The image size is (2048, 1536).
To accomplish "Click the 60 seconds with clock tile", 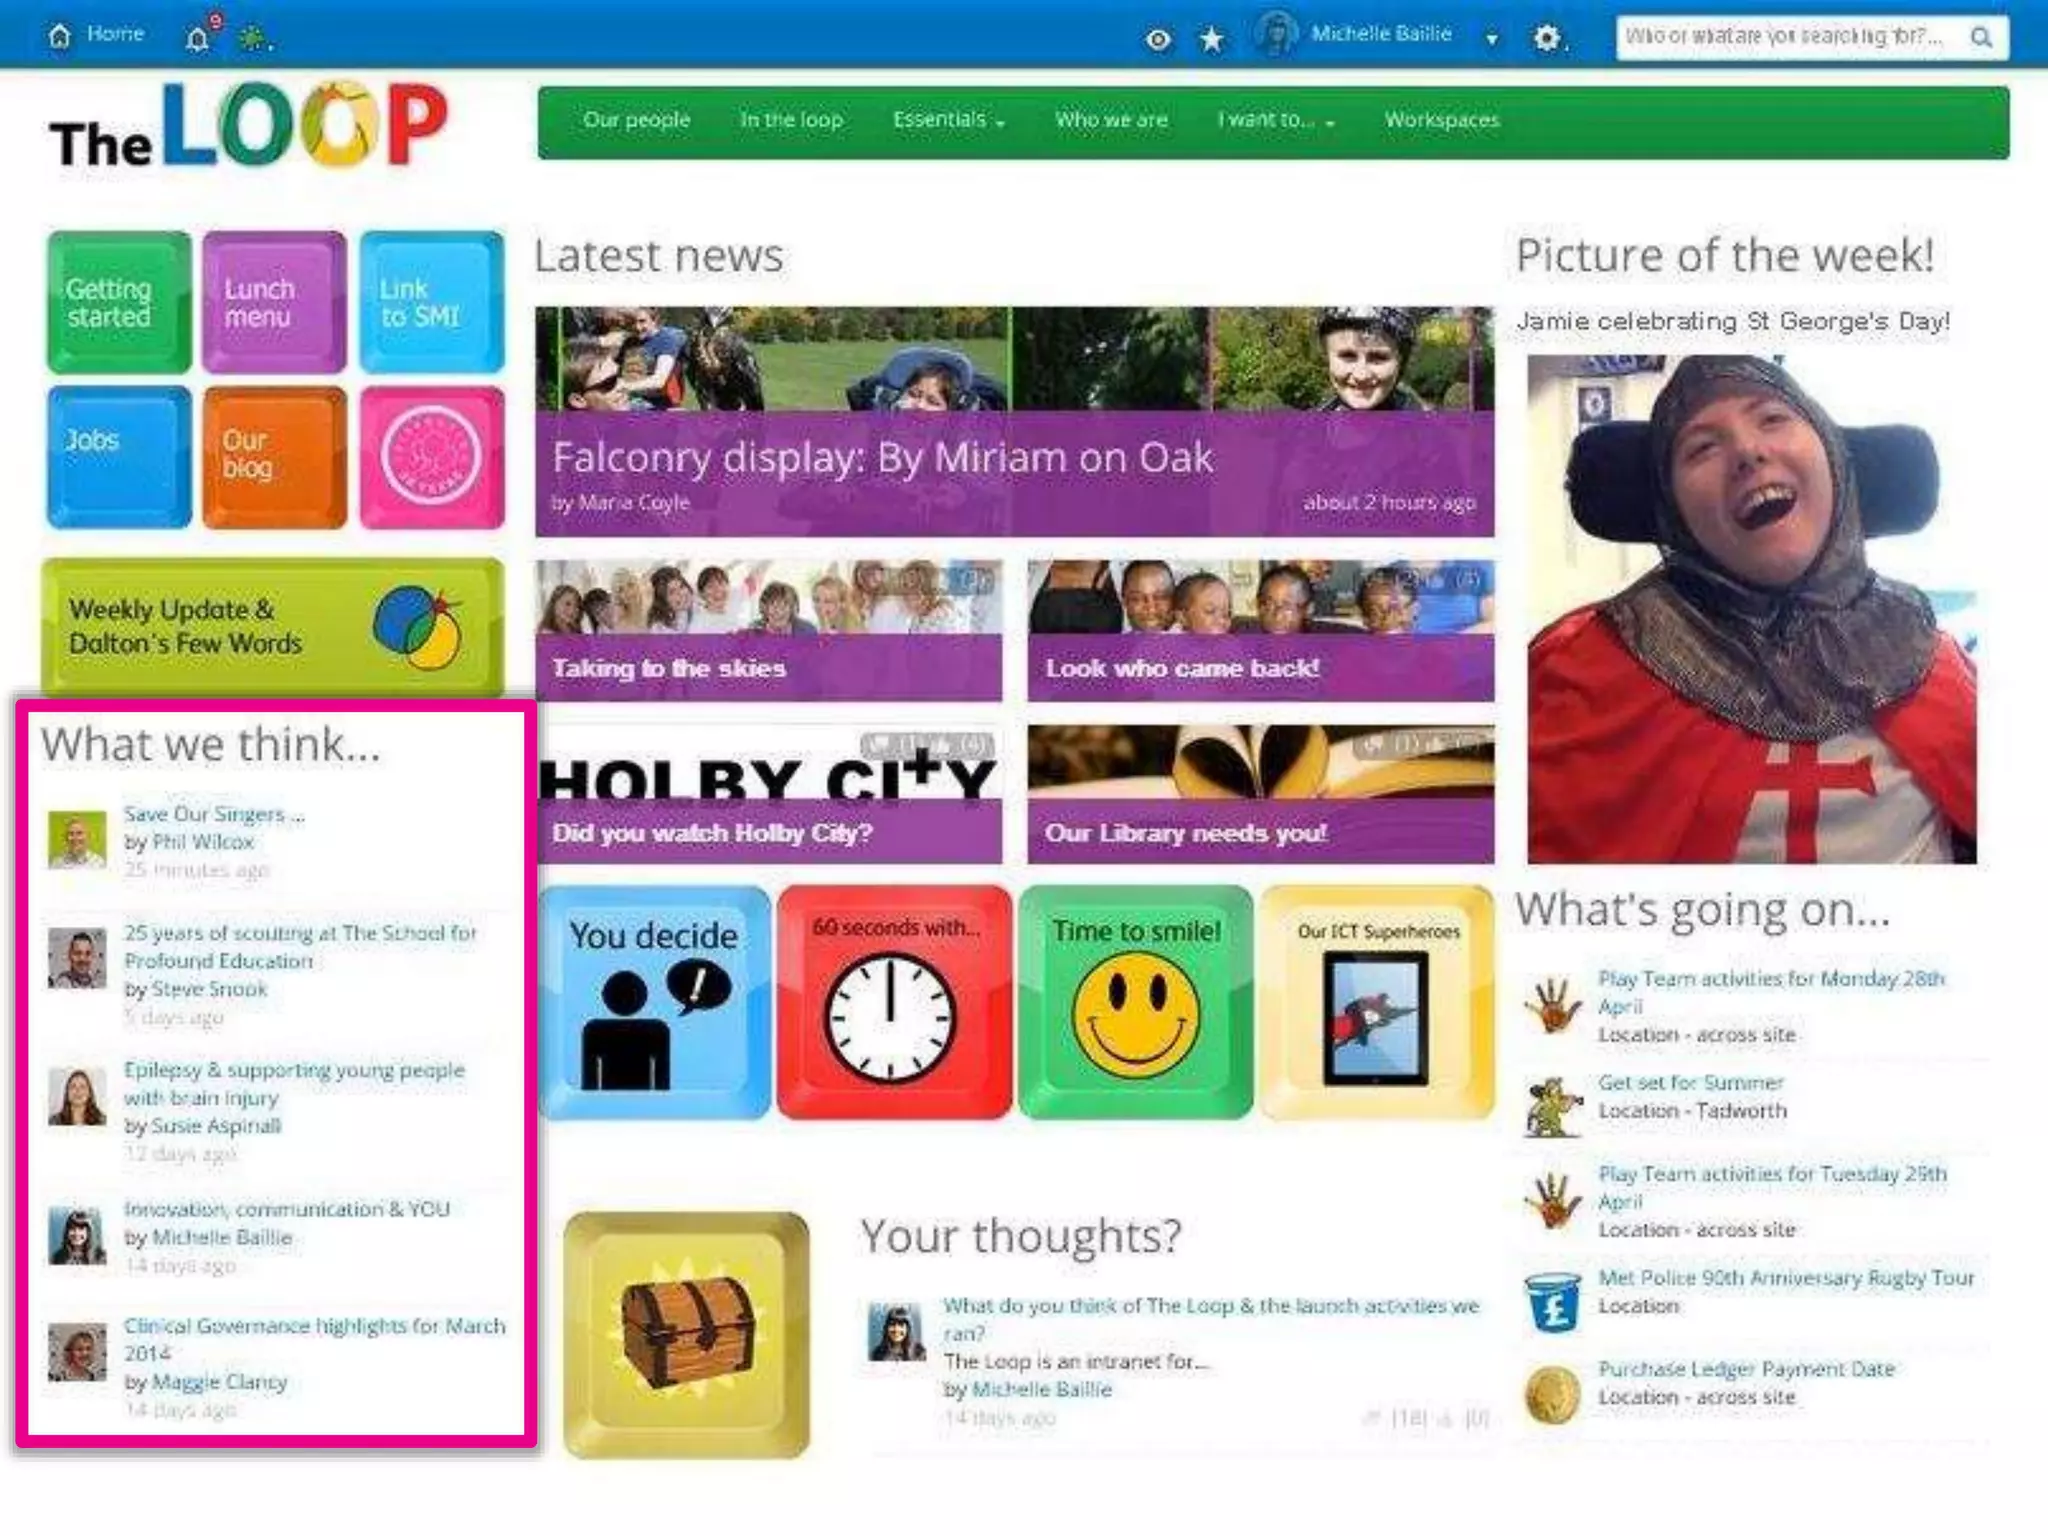I will click(894, 1002).
